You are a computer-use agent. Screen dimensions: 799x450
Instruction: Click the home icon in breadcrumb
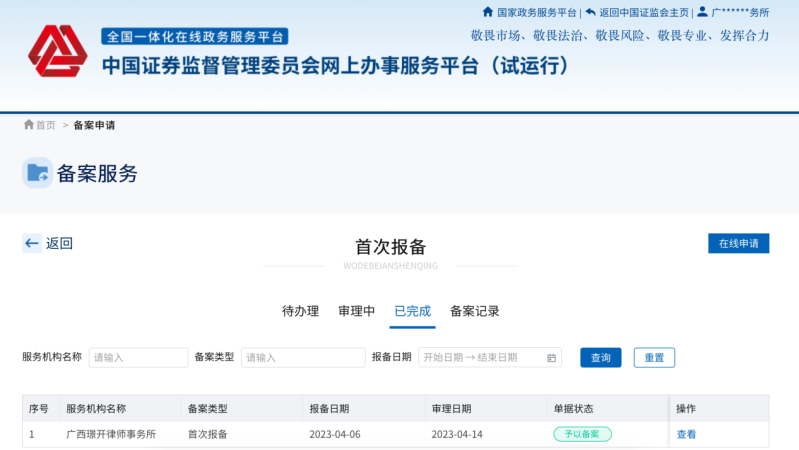[x=29, y=125]
